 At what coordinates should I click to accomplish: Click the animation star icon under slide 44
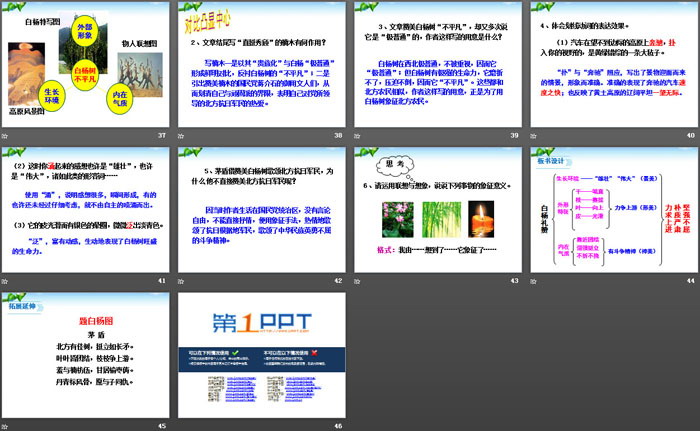pyautogui.click(x=533, y=281)
